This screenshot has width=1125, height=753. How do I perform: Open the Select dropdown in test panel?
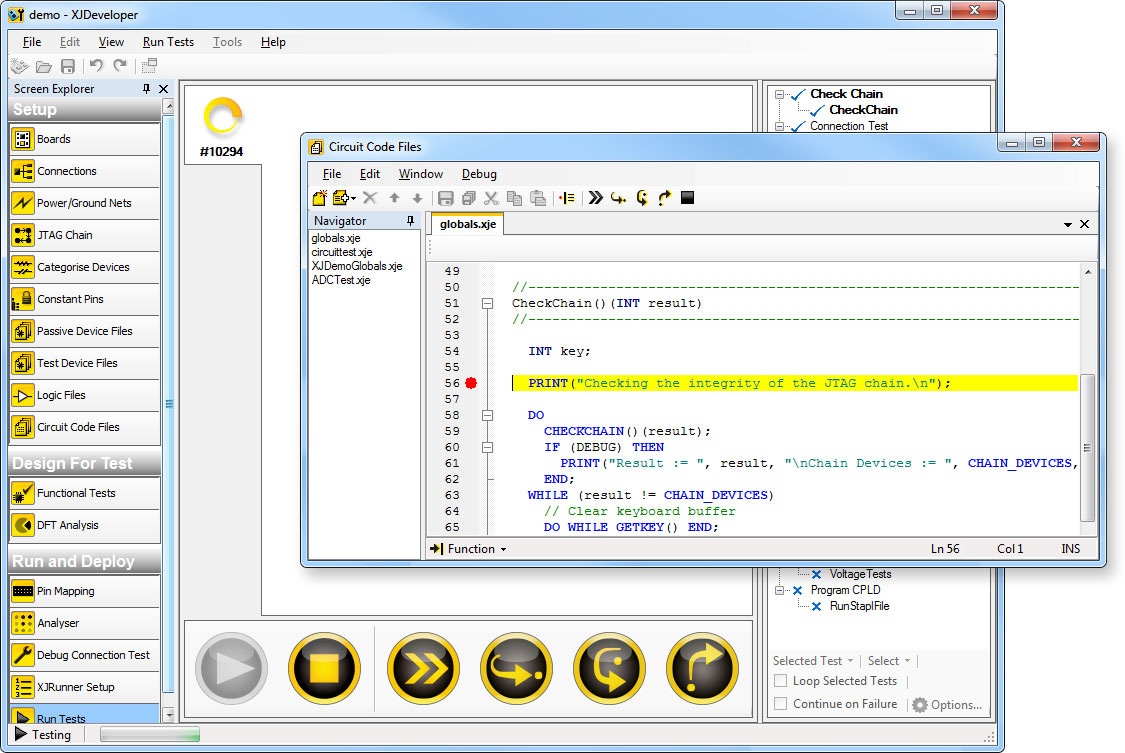889,660
